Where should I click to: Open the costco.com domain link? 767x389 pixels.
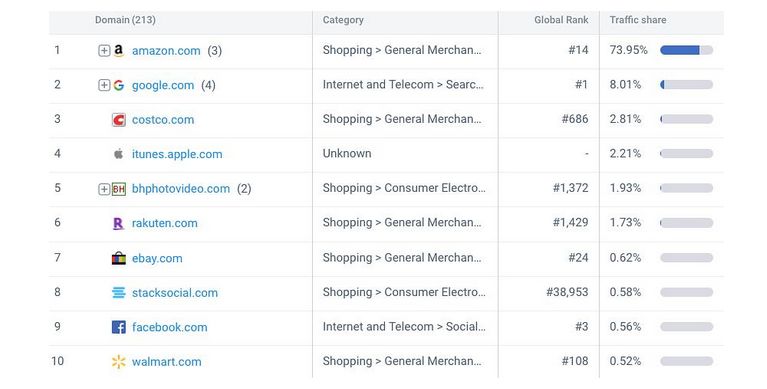tap(163, 120)
